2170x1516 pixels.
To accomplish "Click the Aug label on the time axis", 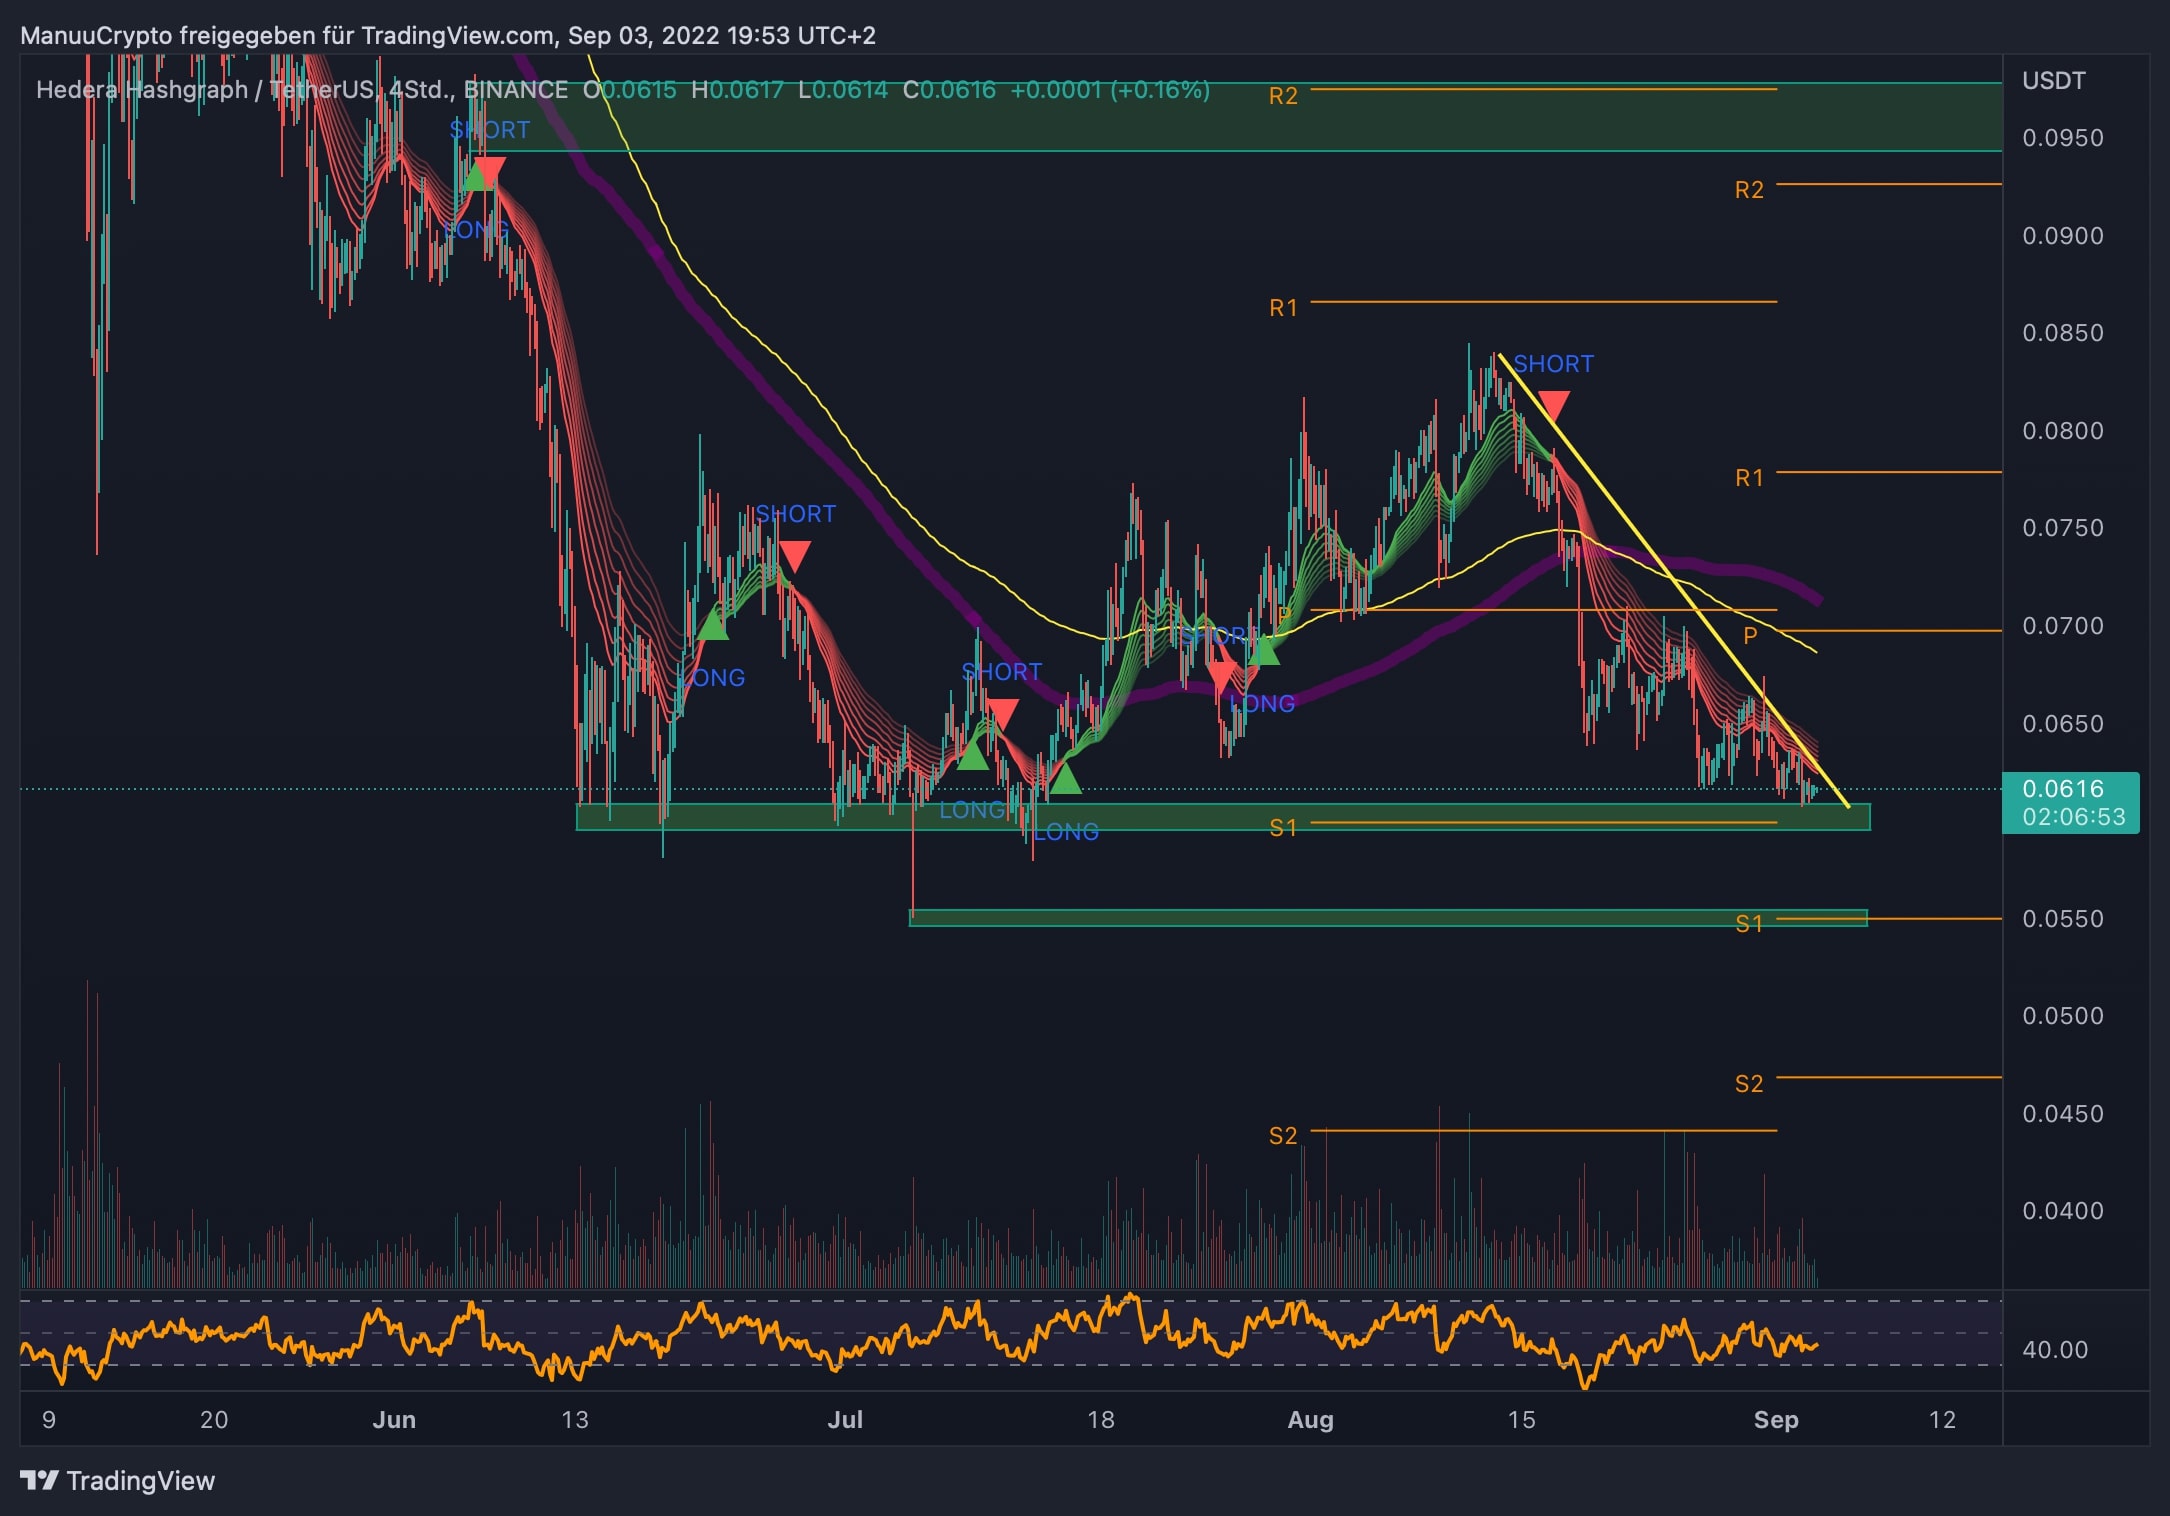I will (x=1311, y=1420).
